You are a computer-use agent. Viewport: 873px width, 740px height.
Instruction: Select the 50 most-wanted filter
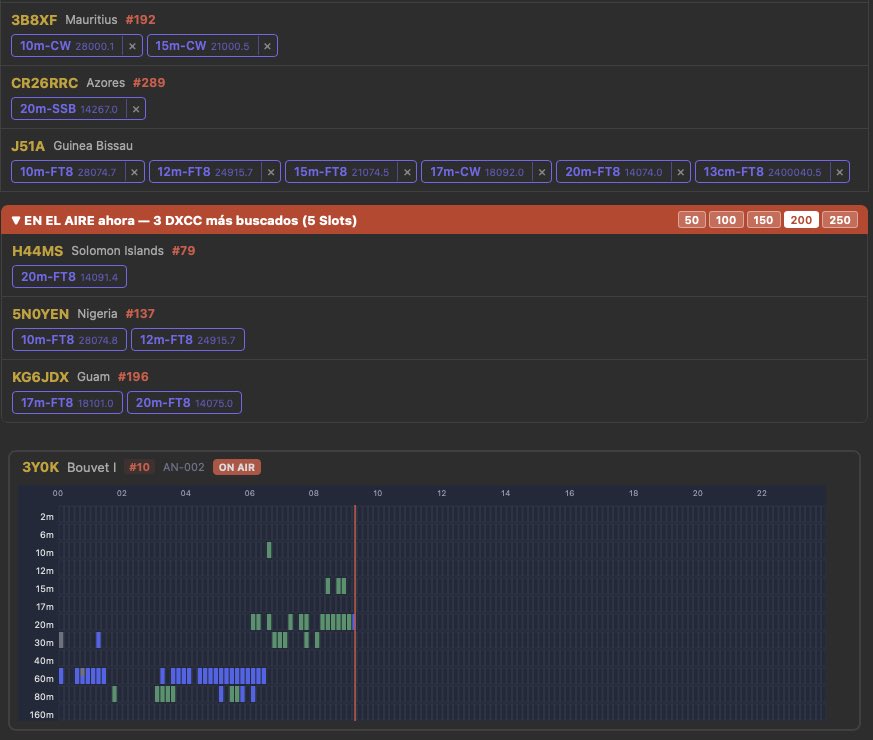691,220
